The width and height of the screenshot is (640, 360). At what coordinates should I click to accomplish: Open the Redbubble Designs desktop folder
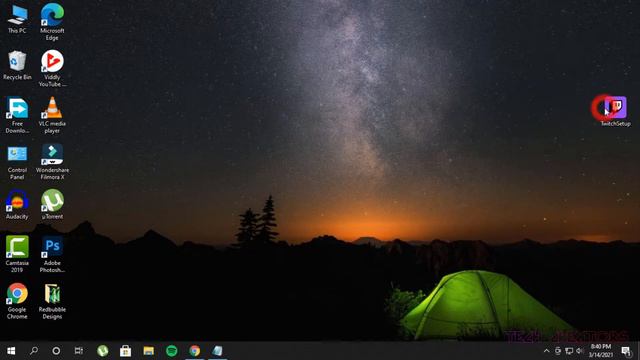(52, 301)
